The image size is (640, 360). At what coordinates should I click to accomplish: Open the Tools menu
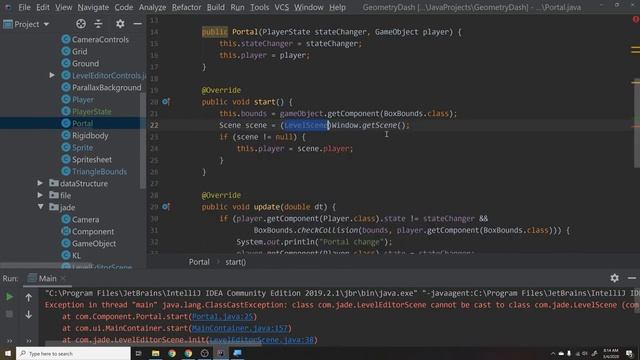pos(259,7)
